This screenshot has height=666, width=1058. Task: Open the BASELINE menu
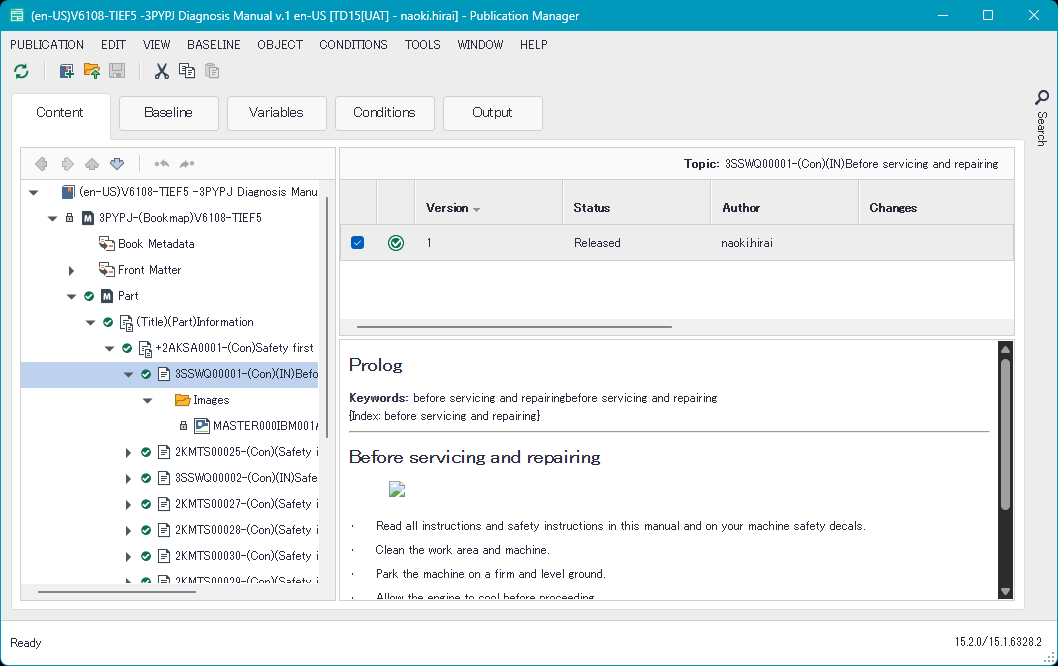pos(213,44)
